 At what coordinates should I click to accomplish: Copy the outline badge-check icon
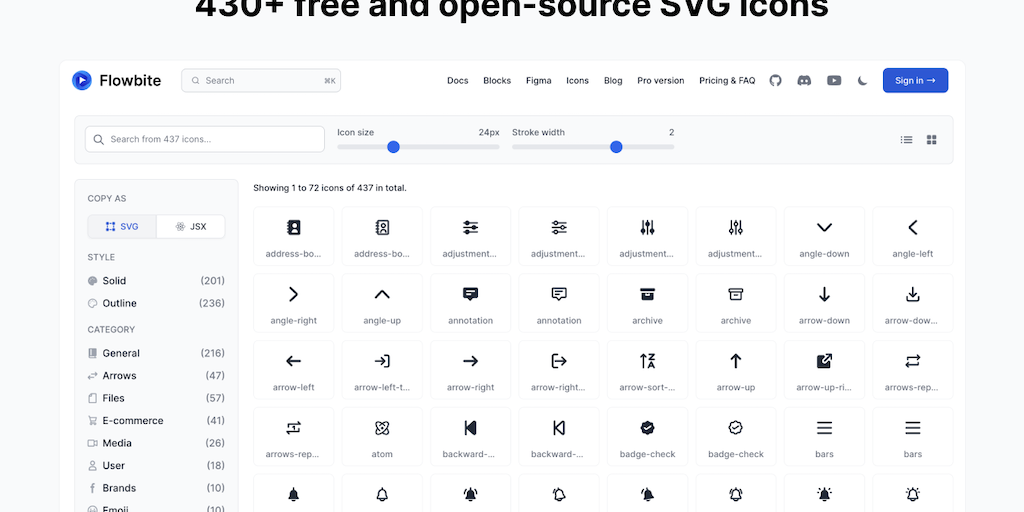[x=736, y=436]
